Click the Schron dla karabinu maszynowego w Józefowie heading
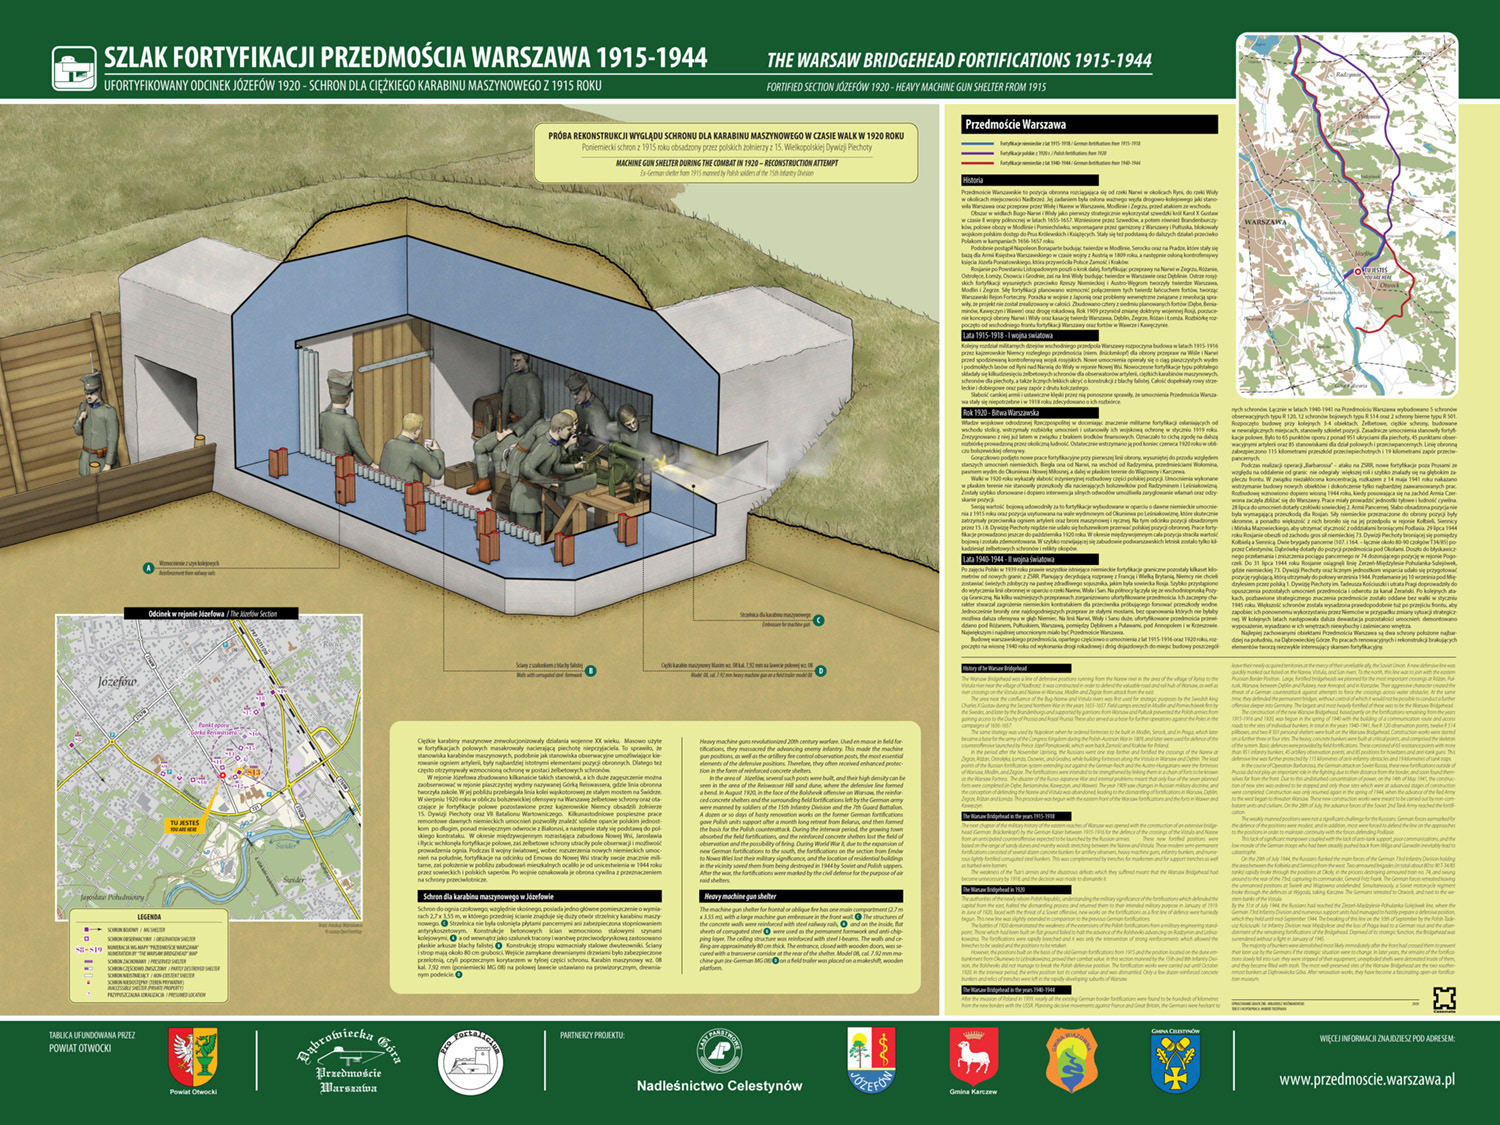 click(540, 897)
